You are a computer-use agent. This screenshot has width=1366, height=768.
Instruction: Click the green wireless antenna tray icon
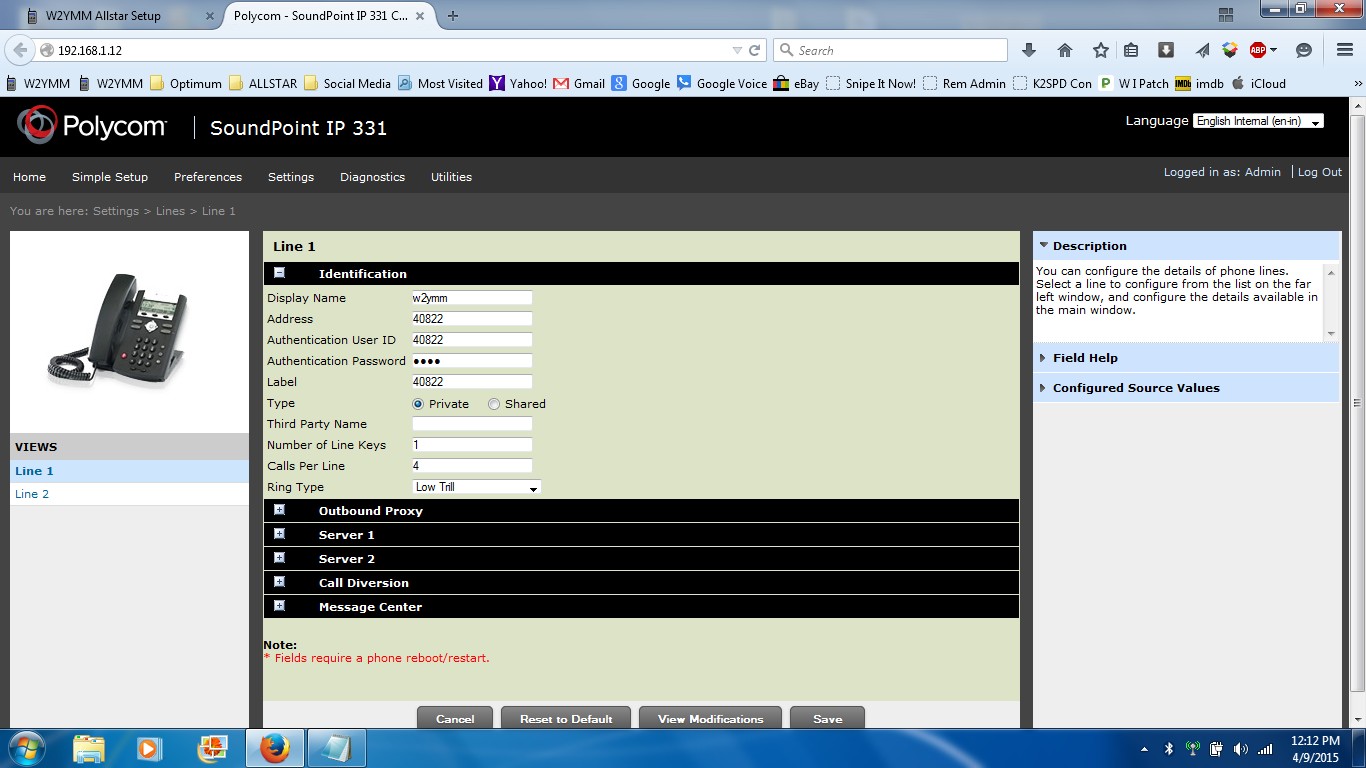[1193, 749]
